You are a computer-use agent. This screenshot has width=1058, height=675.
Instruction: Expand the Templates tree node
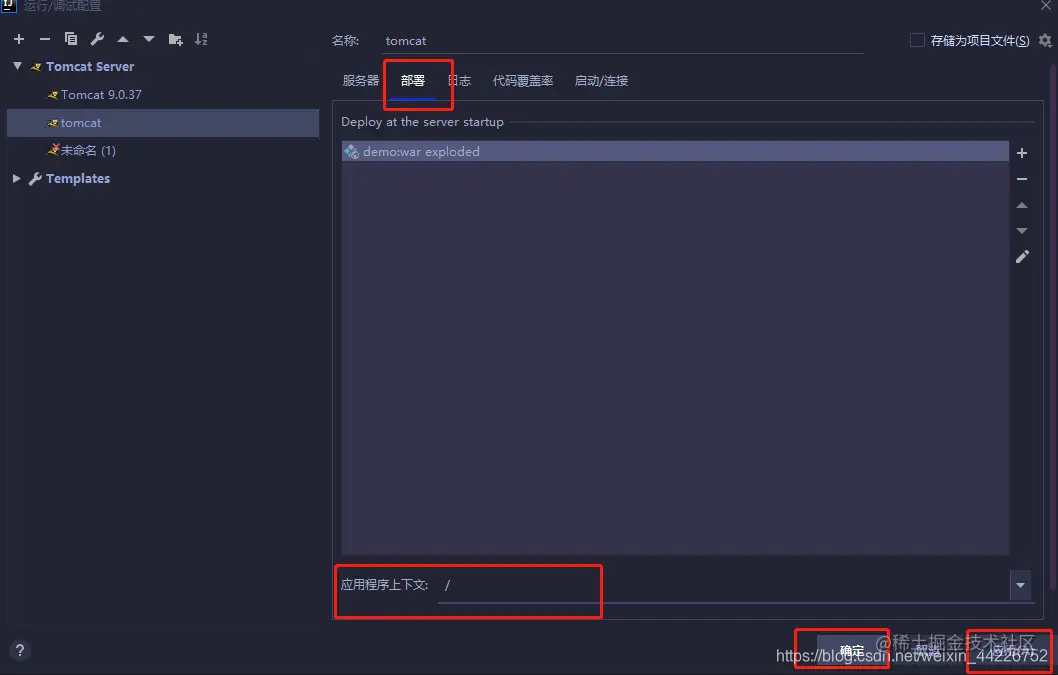pos(15,178)
